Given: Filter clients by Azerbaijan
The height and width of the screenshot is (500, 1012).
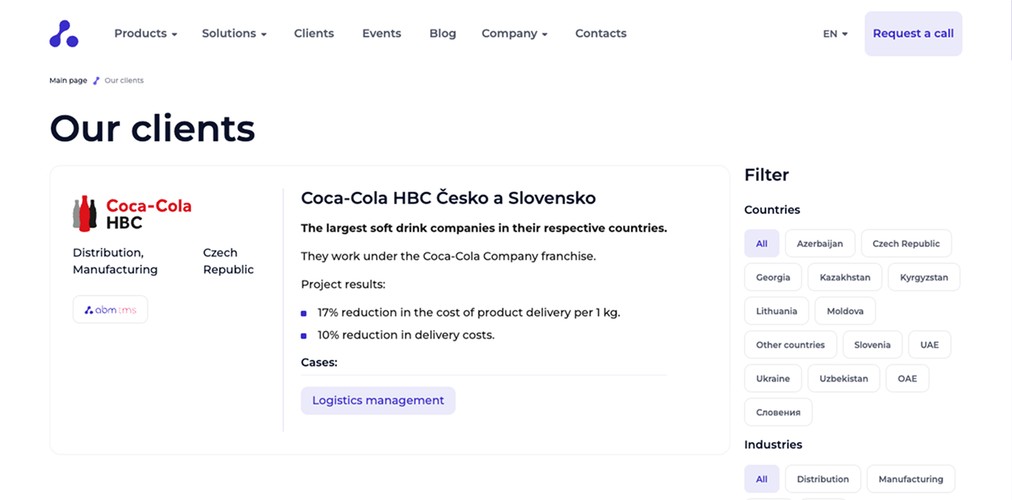Looking at the screenshot, I should click(x=820, y=243).
